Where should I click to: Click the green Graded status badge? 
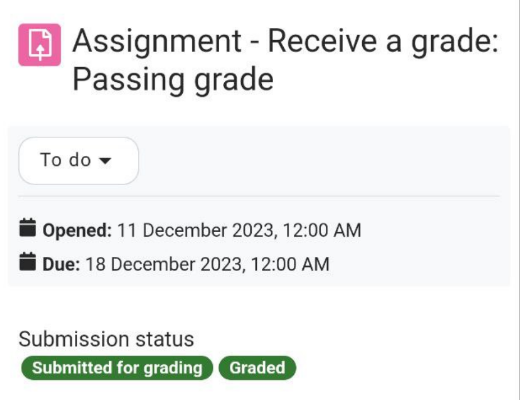(257, 368)
